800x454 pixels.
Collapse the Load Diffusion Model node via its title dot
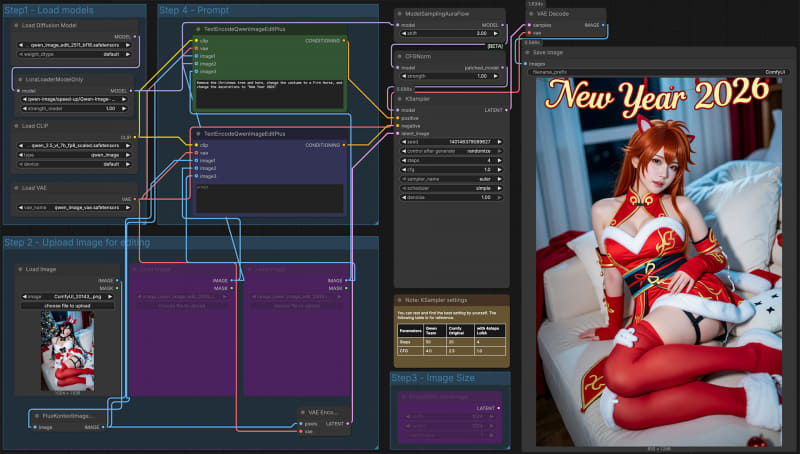click(16, 25)
